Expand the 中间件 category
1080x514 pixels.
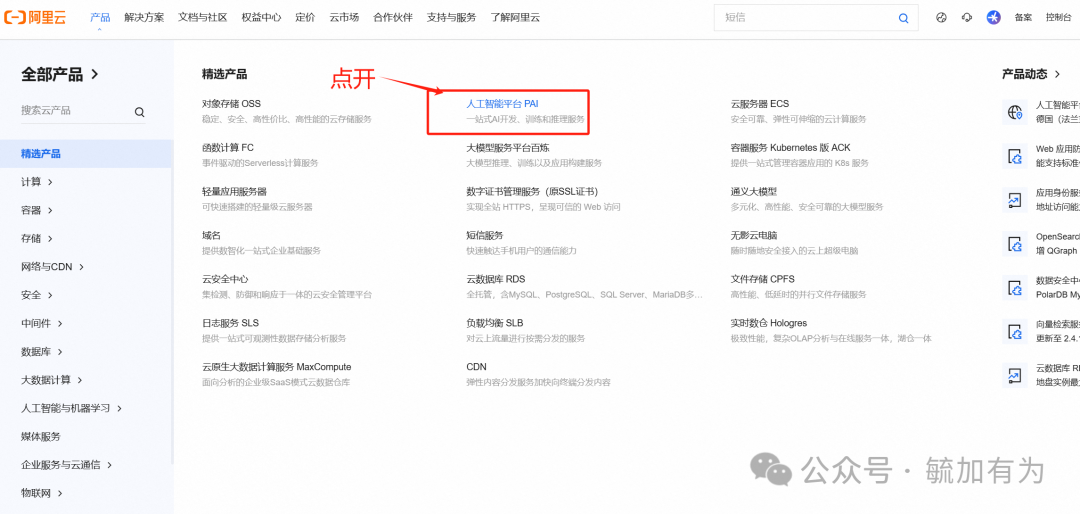tap(42, 323)
